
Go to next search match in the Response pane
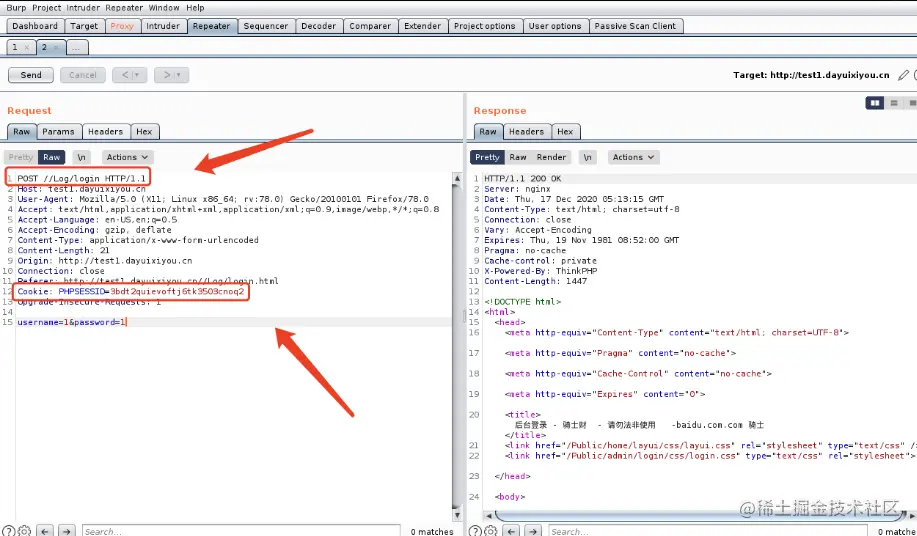click(x=533, y=531)
